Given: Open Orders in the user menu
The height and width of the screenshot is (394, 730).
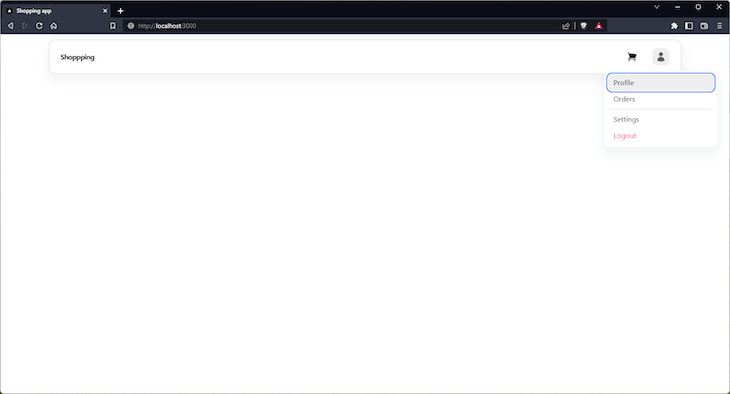Looking at the screenshot, I should click(661, 99).
